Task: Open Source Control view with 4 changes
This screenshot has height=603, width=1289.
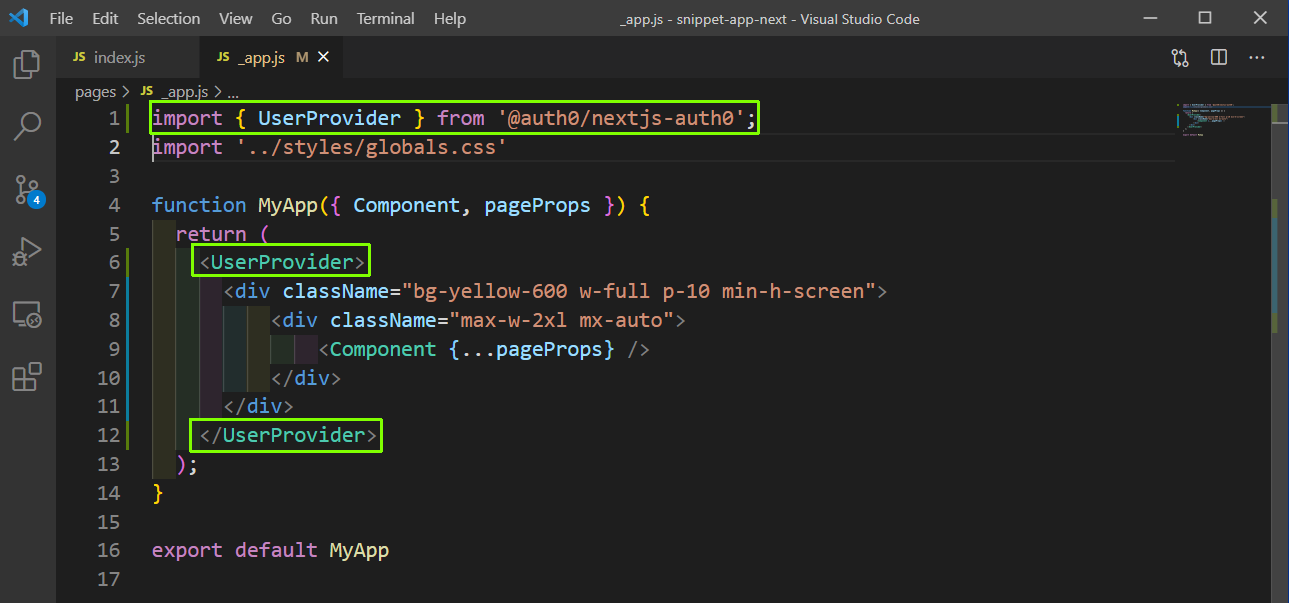Action: click(x=28, y=190)
